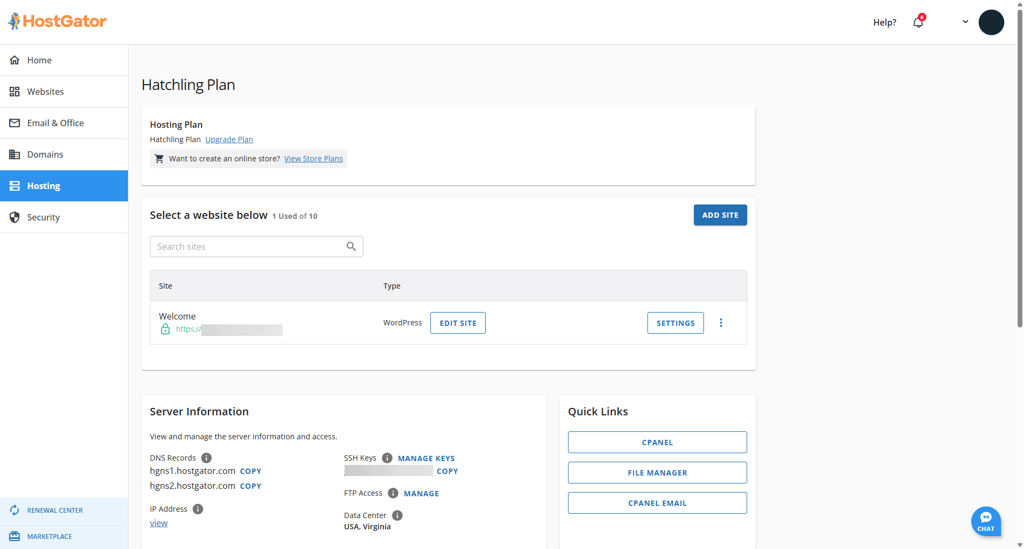
Task: Open the notifications bell
Action: (x=918, y=22)
